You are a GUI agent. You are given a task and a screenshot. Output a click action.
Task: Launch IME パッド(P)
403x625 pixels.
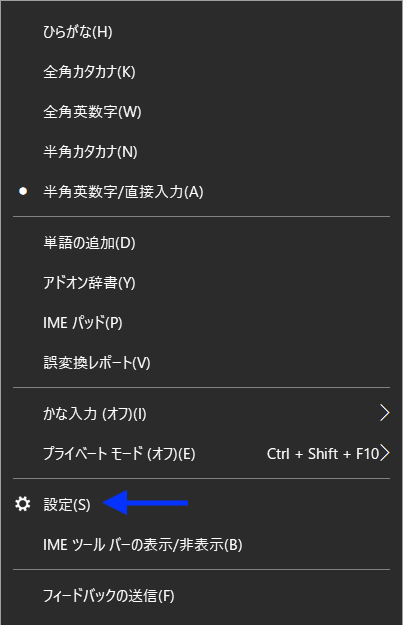point(201,322)
